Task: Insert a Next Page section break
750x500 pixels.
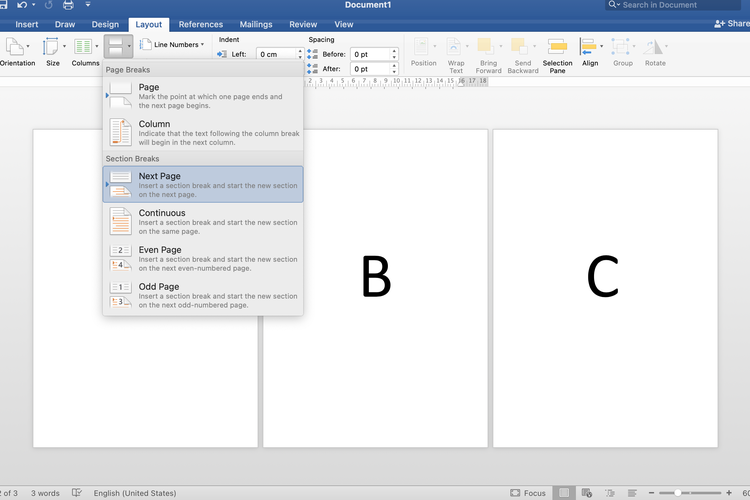Action: pyautogui.click(x=203, y=184)
